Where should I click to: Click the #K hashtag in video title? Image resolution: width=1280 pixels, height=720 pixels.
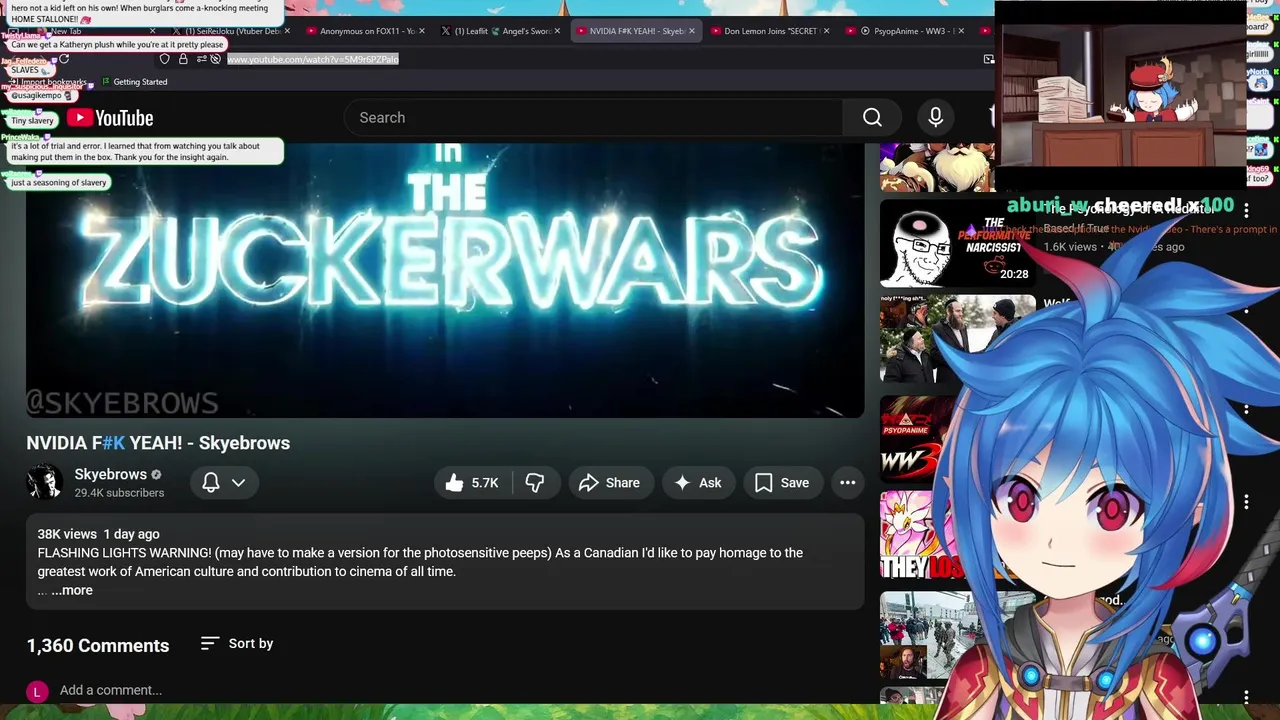tap(113, 443)
